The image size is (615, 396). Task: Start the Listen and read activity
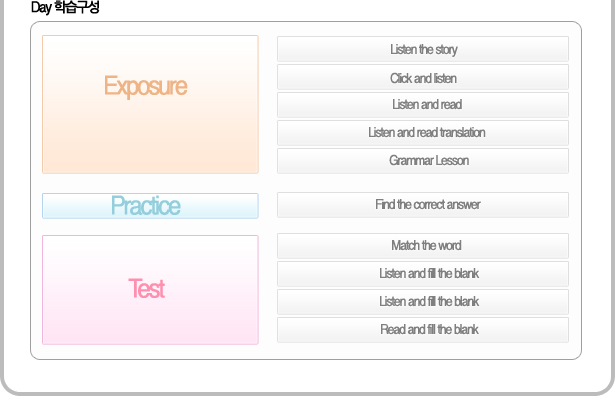tap(423, 105)
